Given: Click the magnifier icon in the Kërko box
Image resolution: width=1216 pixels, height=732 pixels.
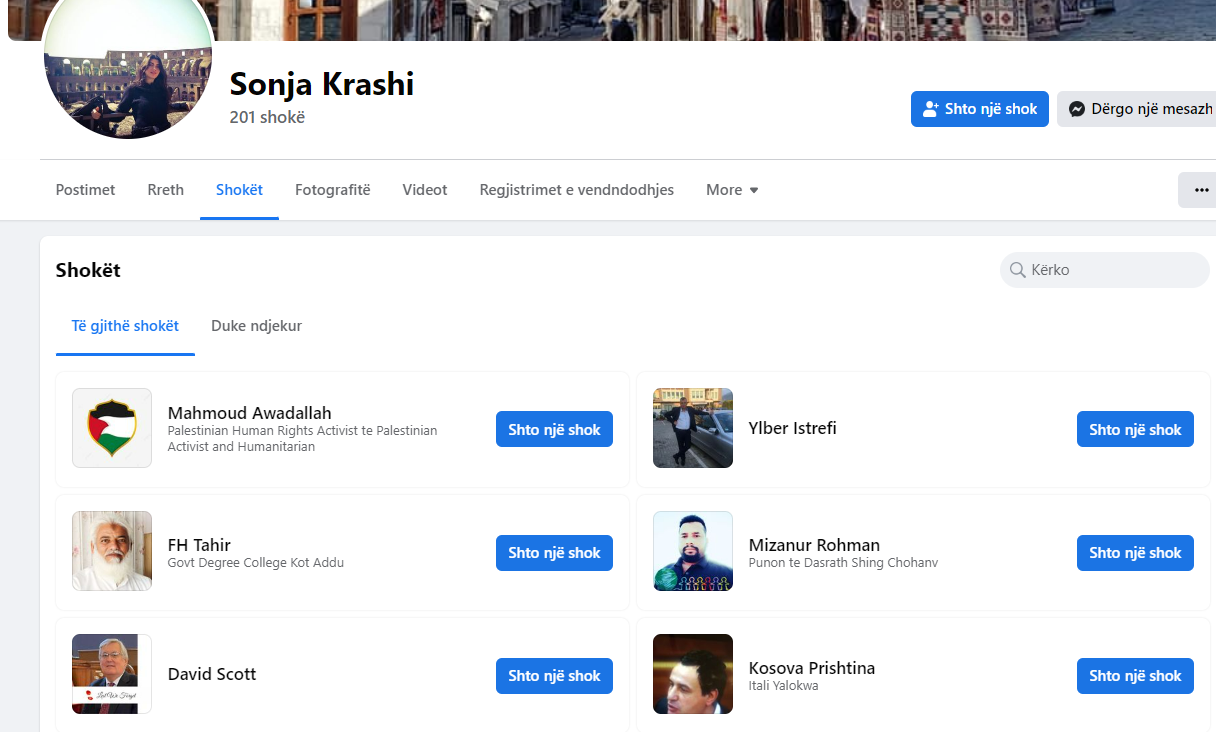Looking at the screenshot, I should coord(1018,270).
